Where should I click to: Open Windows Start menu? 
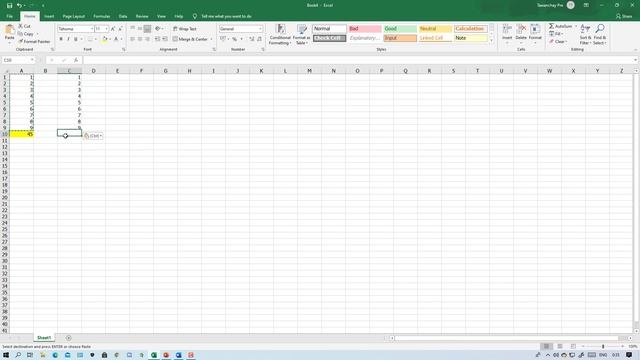tap(6, 355)
